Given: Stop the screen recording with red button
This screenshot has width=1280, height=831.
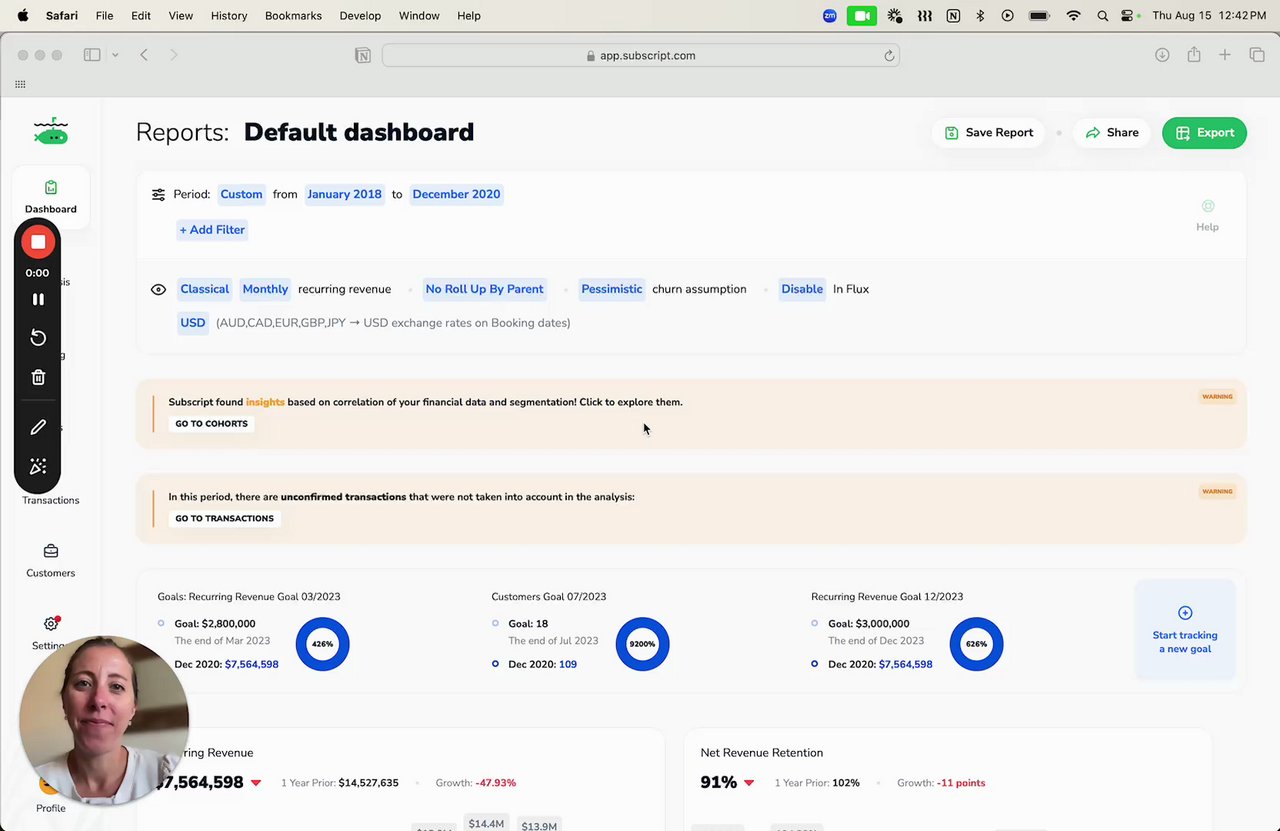Looking at the screenshot, I should [38, 242].
